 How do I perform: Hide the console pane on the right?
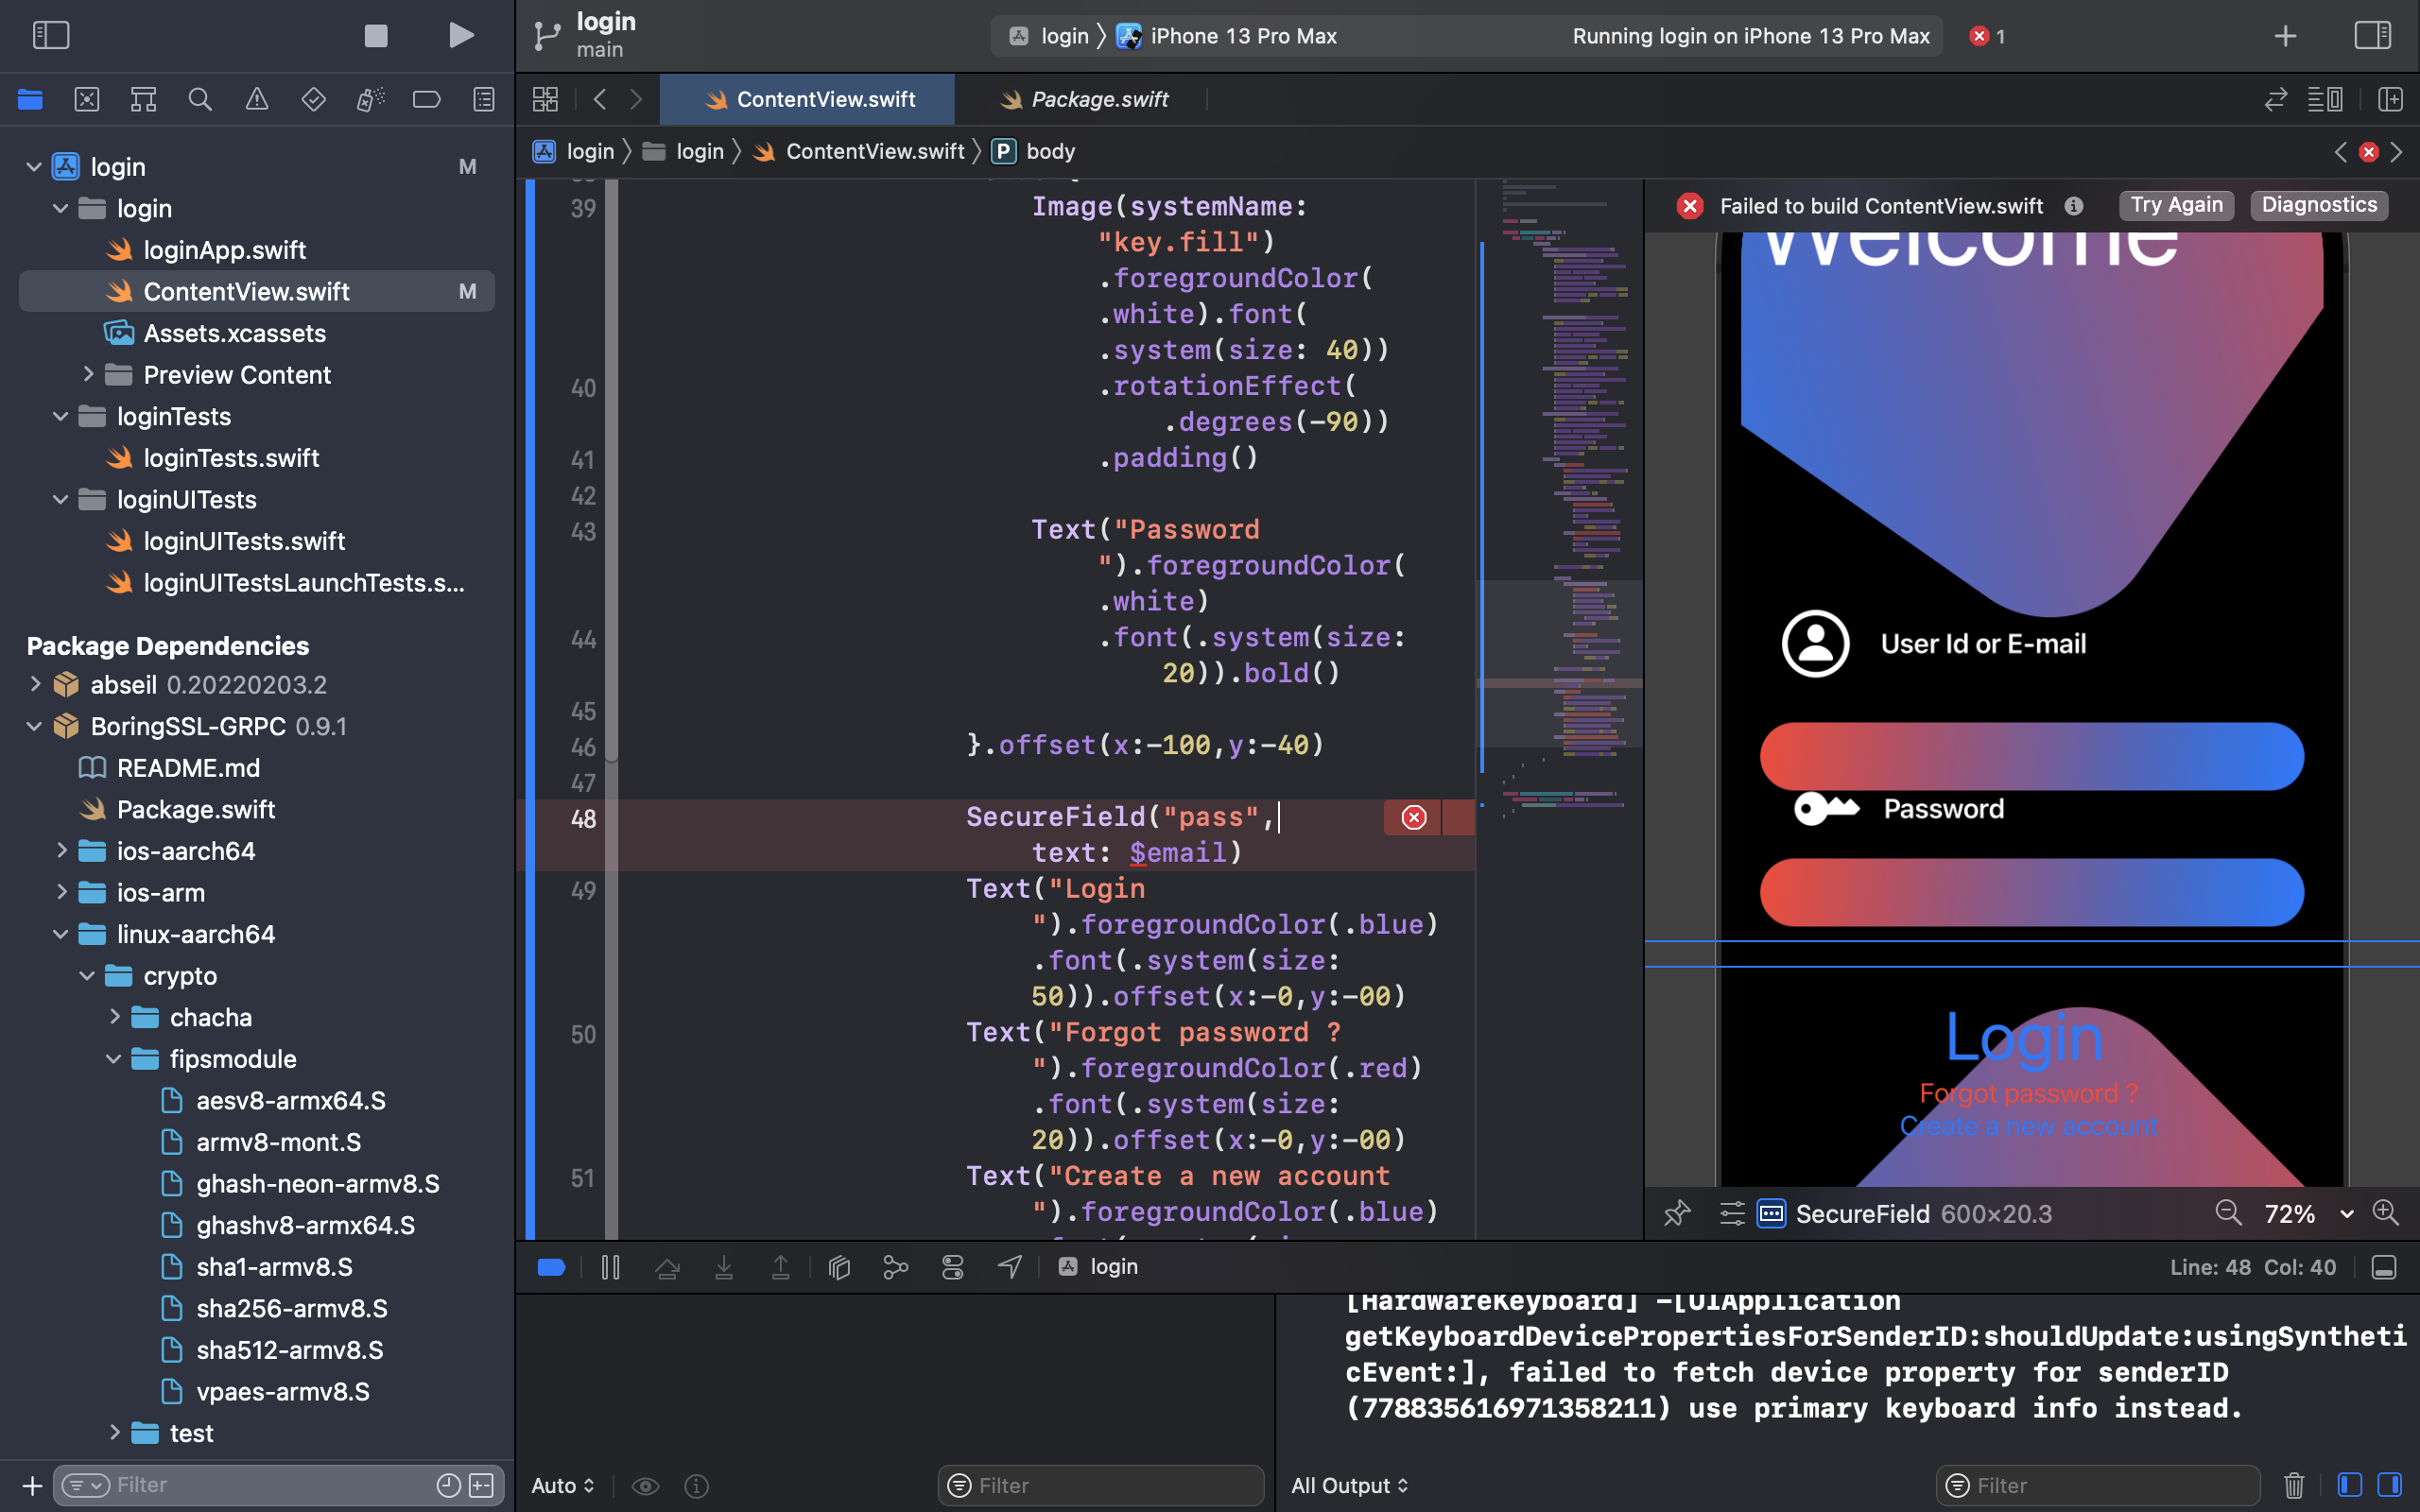point(2390,1485)
